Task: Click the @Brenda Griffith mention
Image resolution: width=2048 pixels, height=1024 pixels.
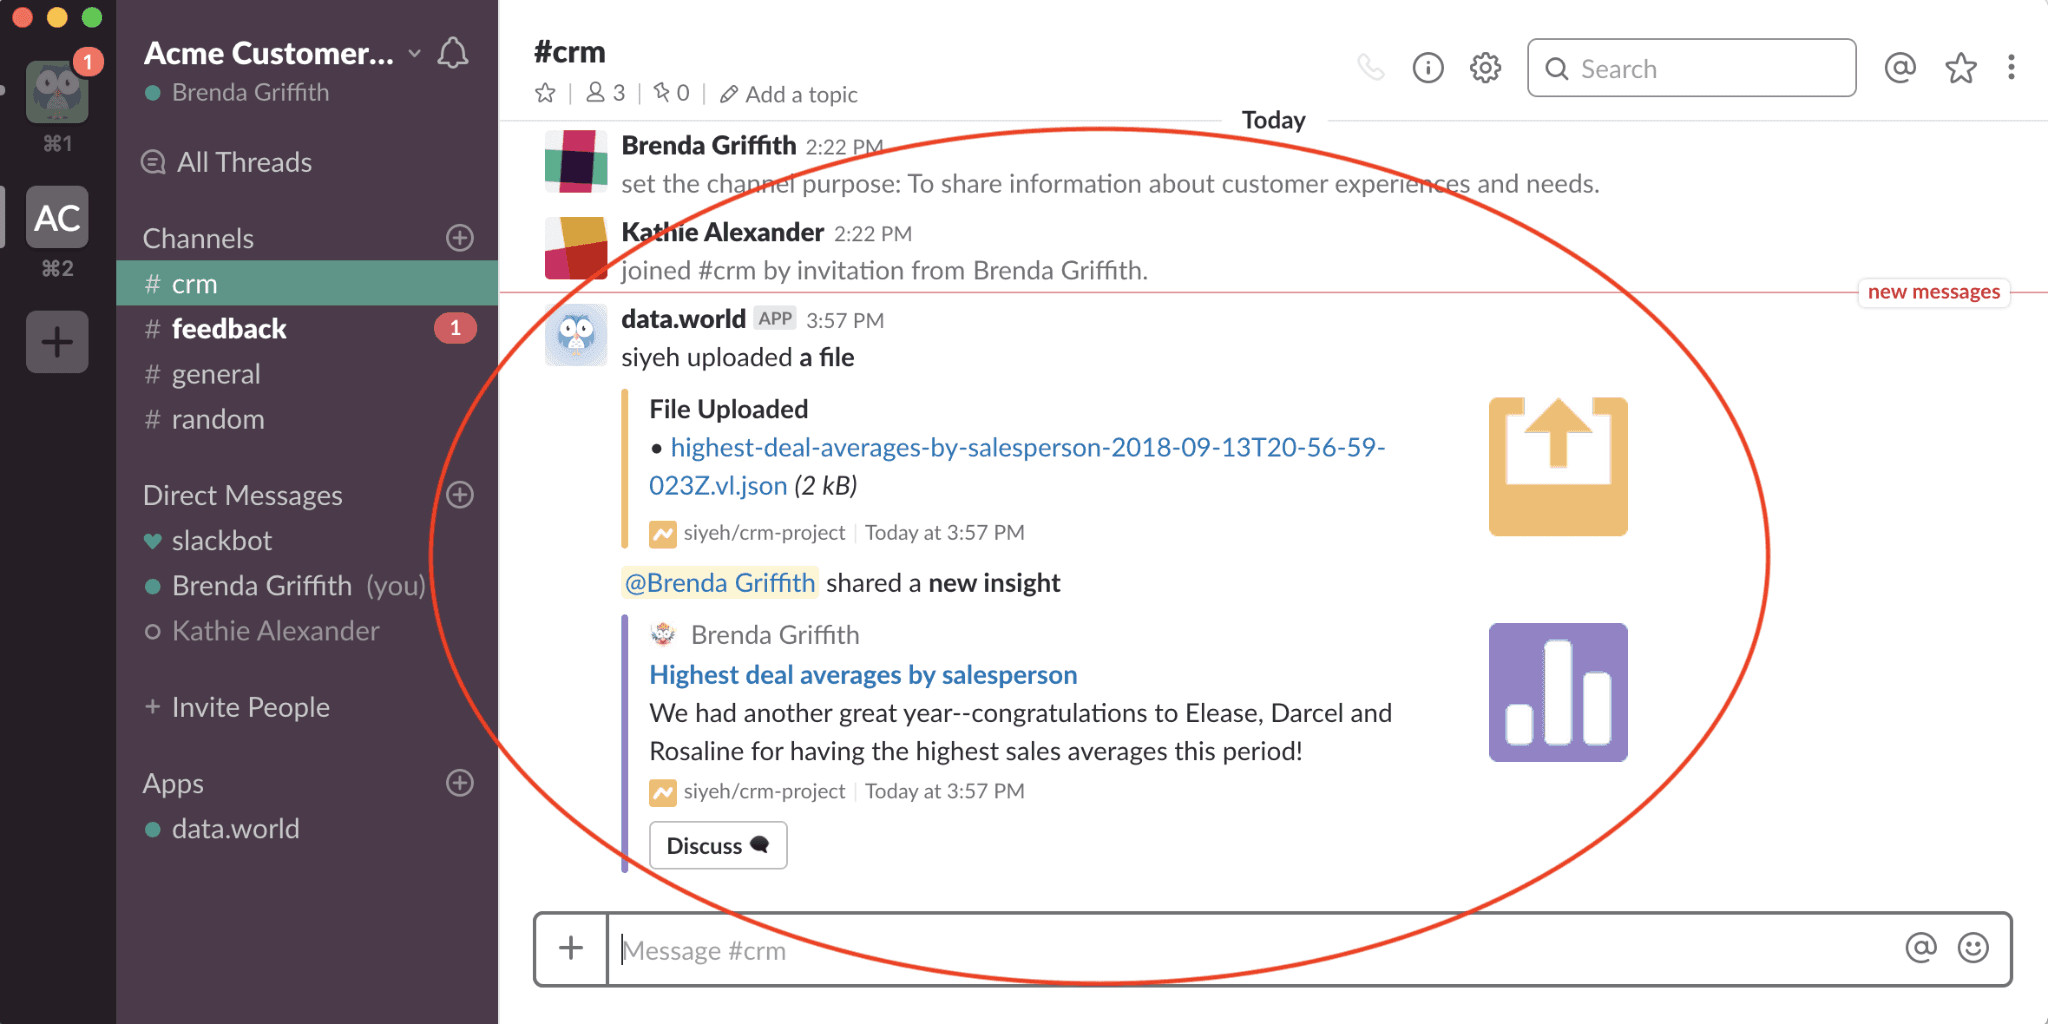Action: click(720, 583)
